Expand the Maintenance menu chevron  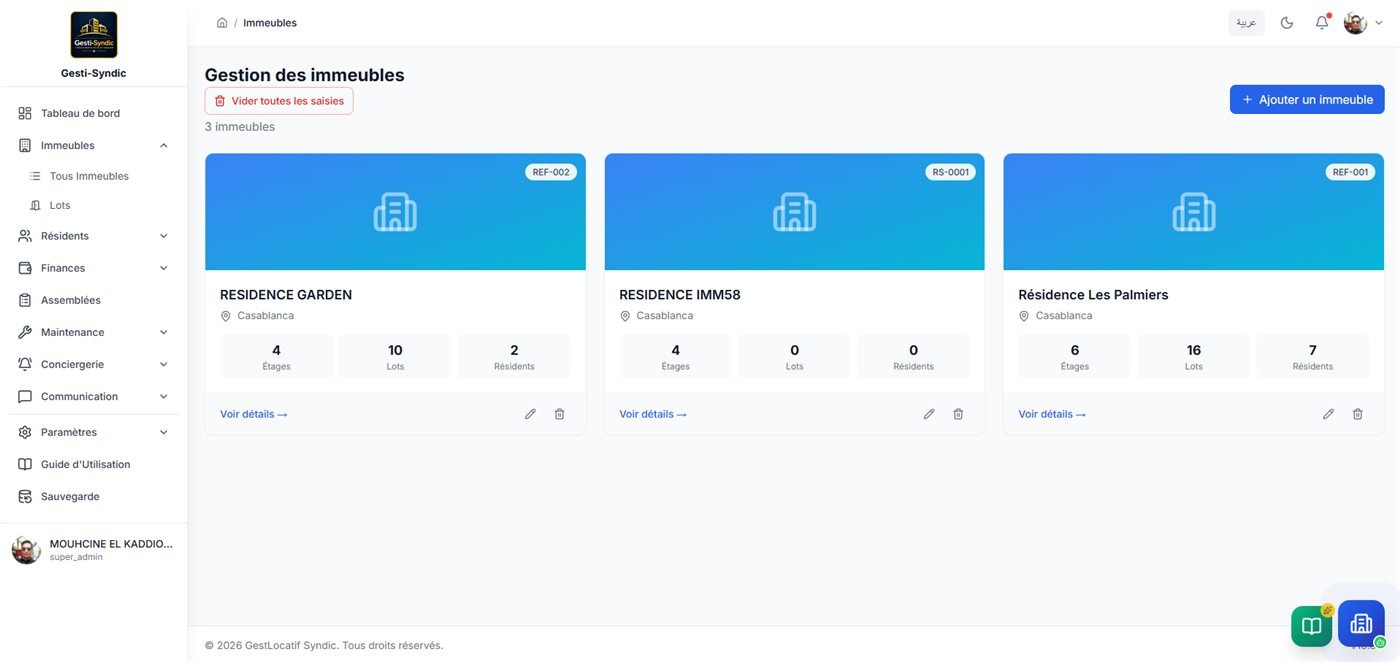click(x=163, y=332)
